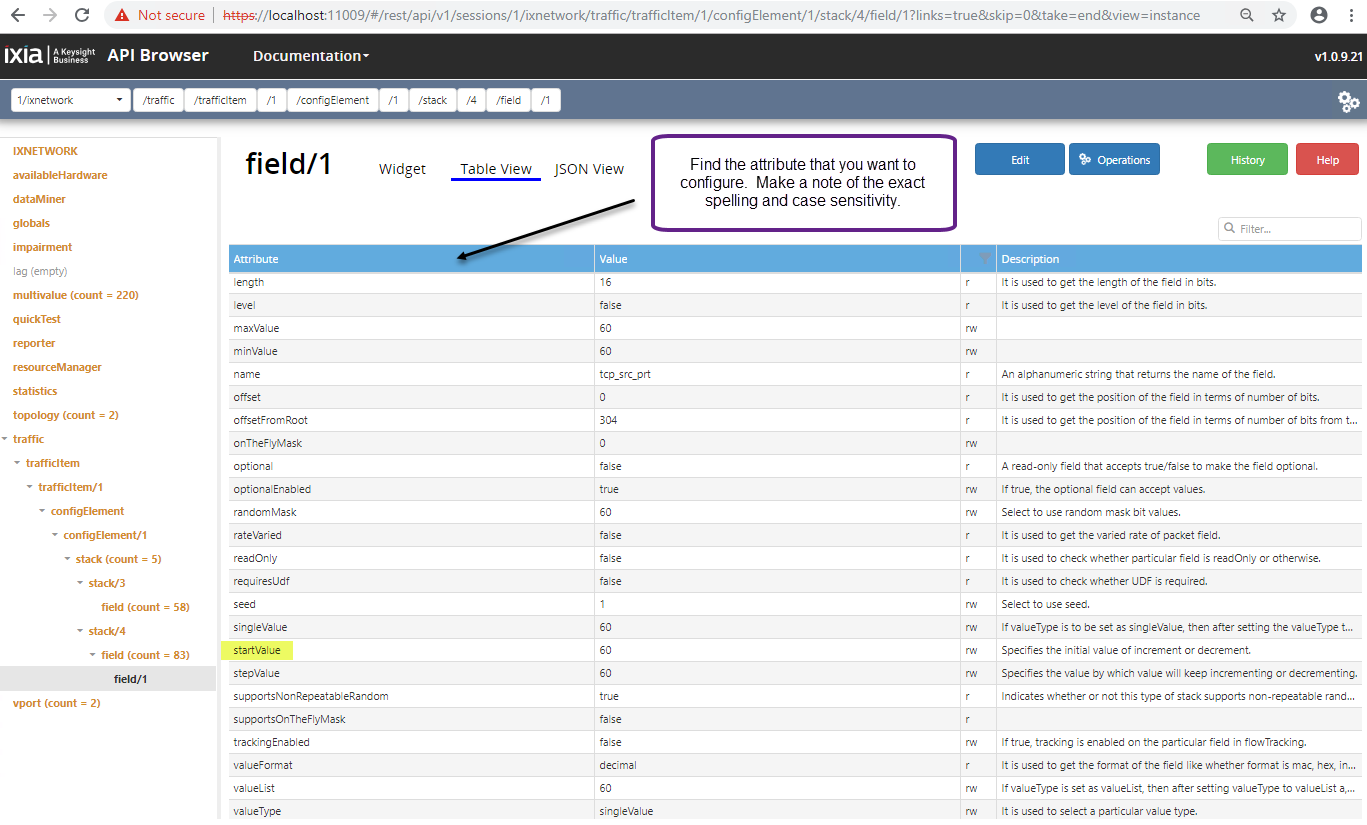Open the Documentation dropdown menu

(x=311, y=56)
